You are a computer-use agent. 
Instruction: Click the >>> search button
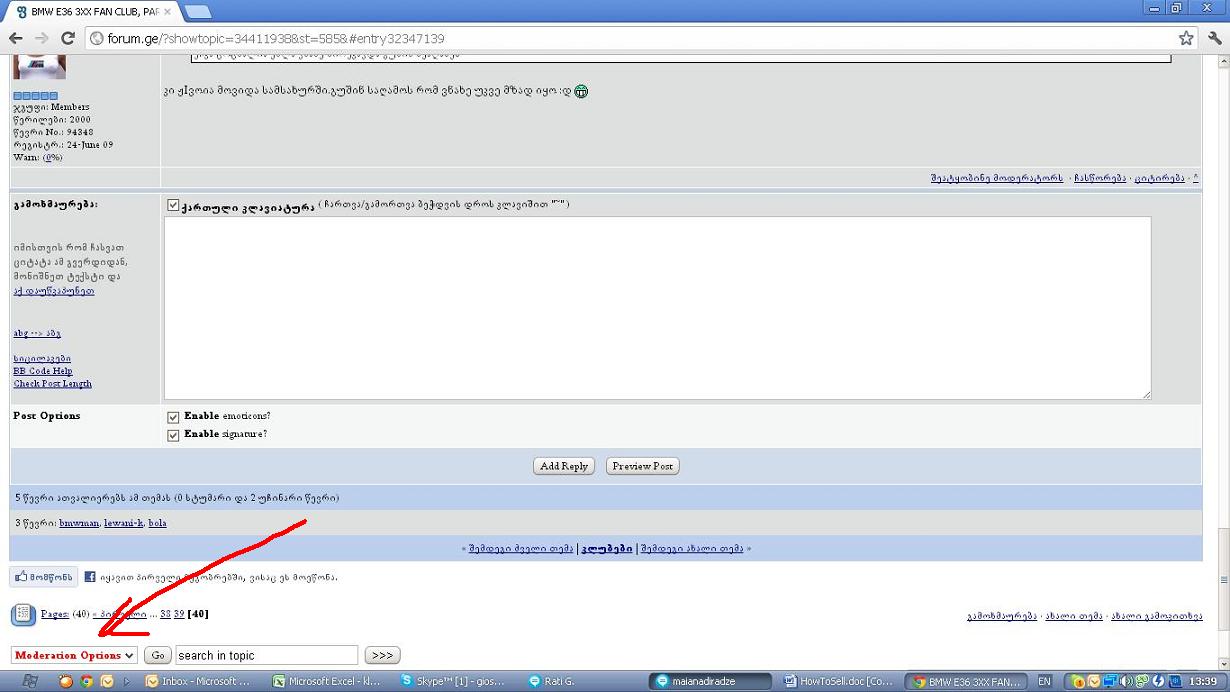(x=382, y=655)
